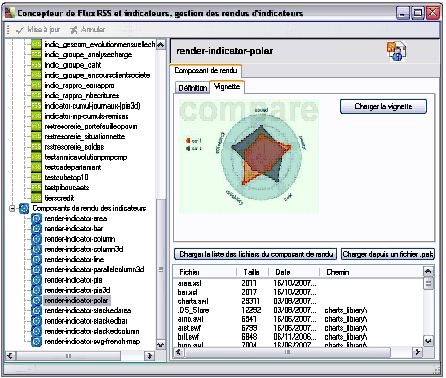Viewport: 446px width, 378px height.
Task: Sort file list by Taille column
Action: [x=252, y=272]
